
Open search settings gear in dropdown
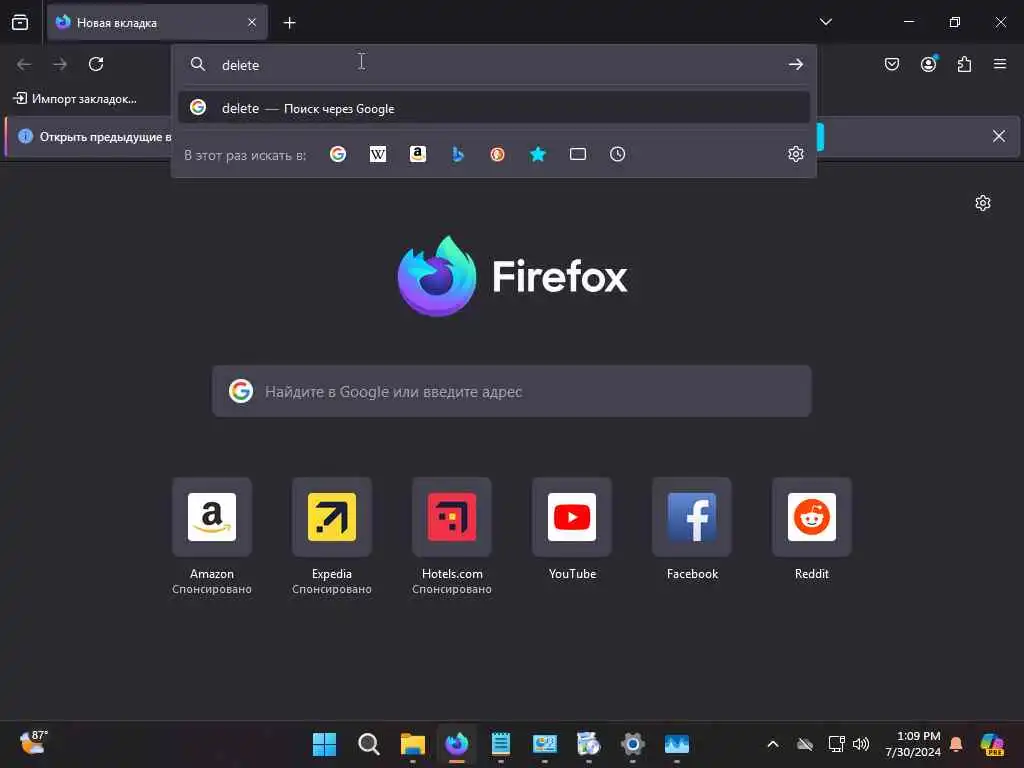pyautogui.click(x=795, y=154)
